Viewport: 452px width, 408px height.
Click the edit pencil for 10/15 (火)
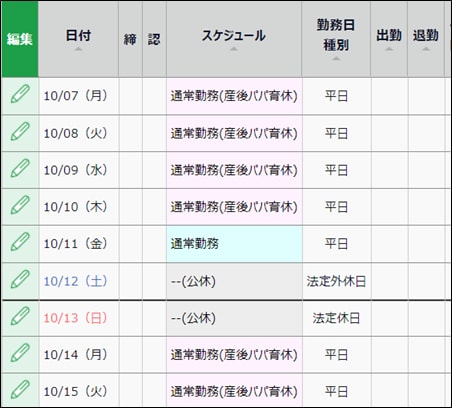coord(20,390)
